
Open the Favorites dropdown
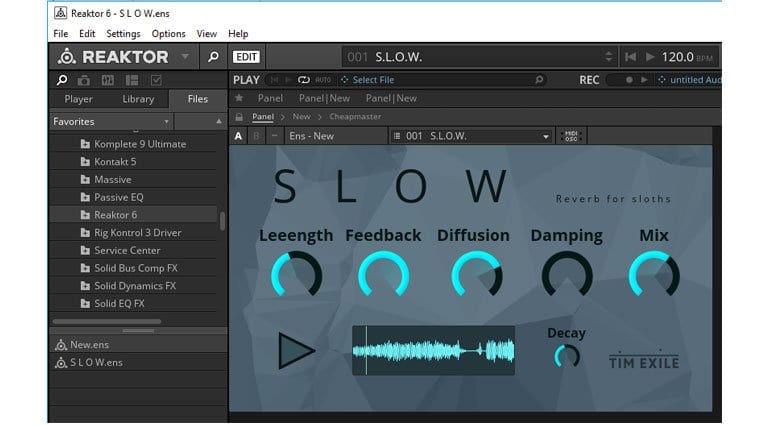point(111,121)
